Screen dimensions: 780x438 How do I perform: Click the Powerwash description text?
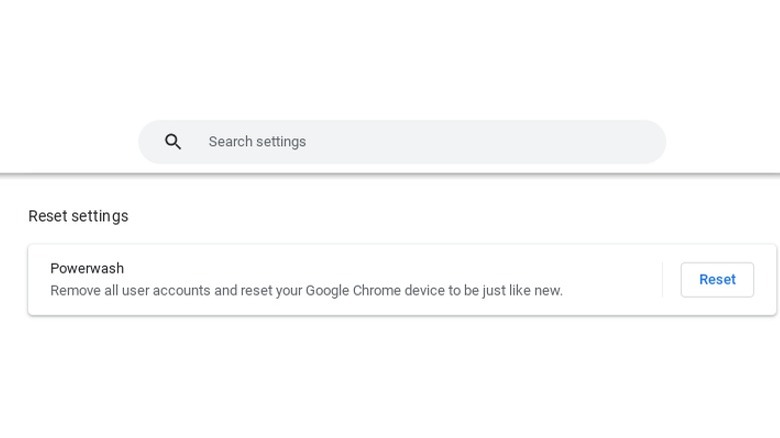(x=306, y=291)
